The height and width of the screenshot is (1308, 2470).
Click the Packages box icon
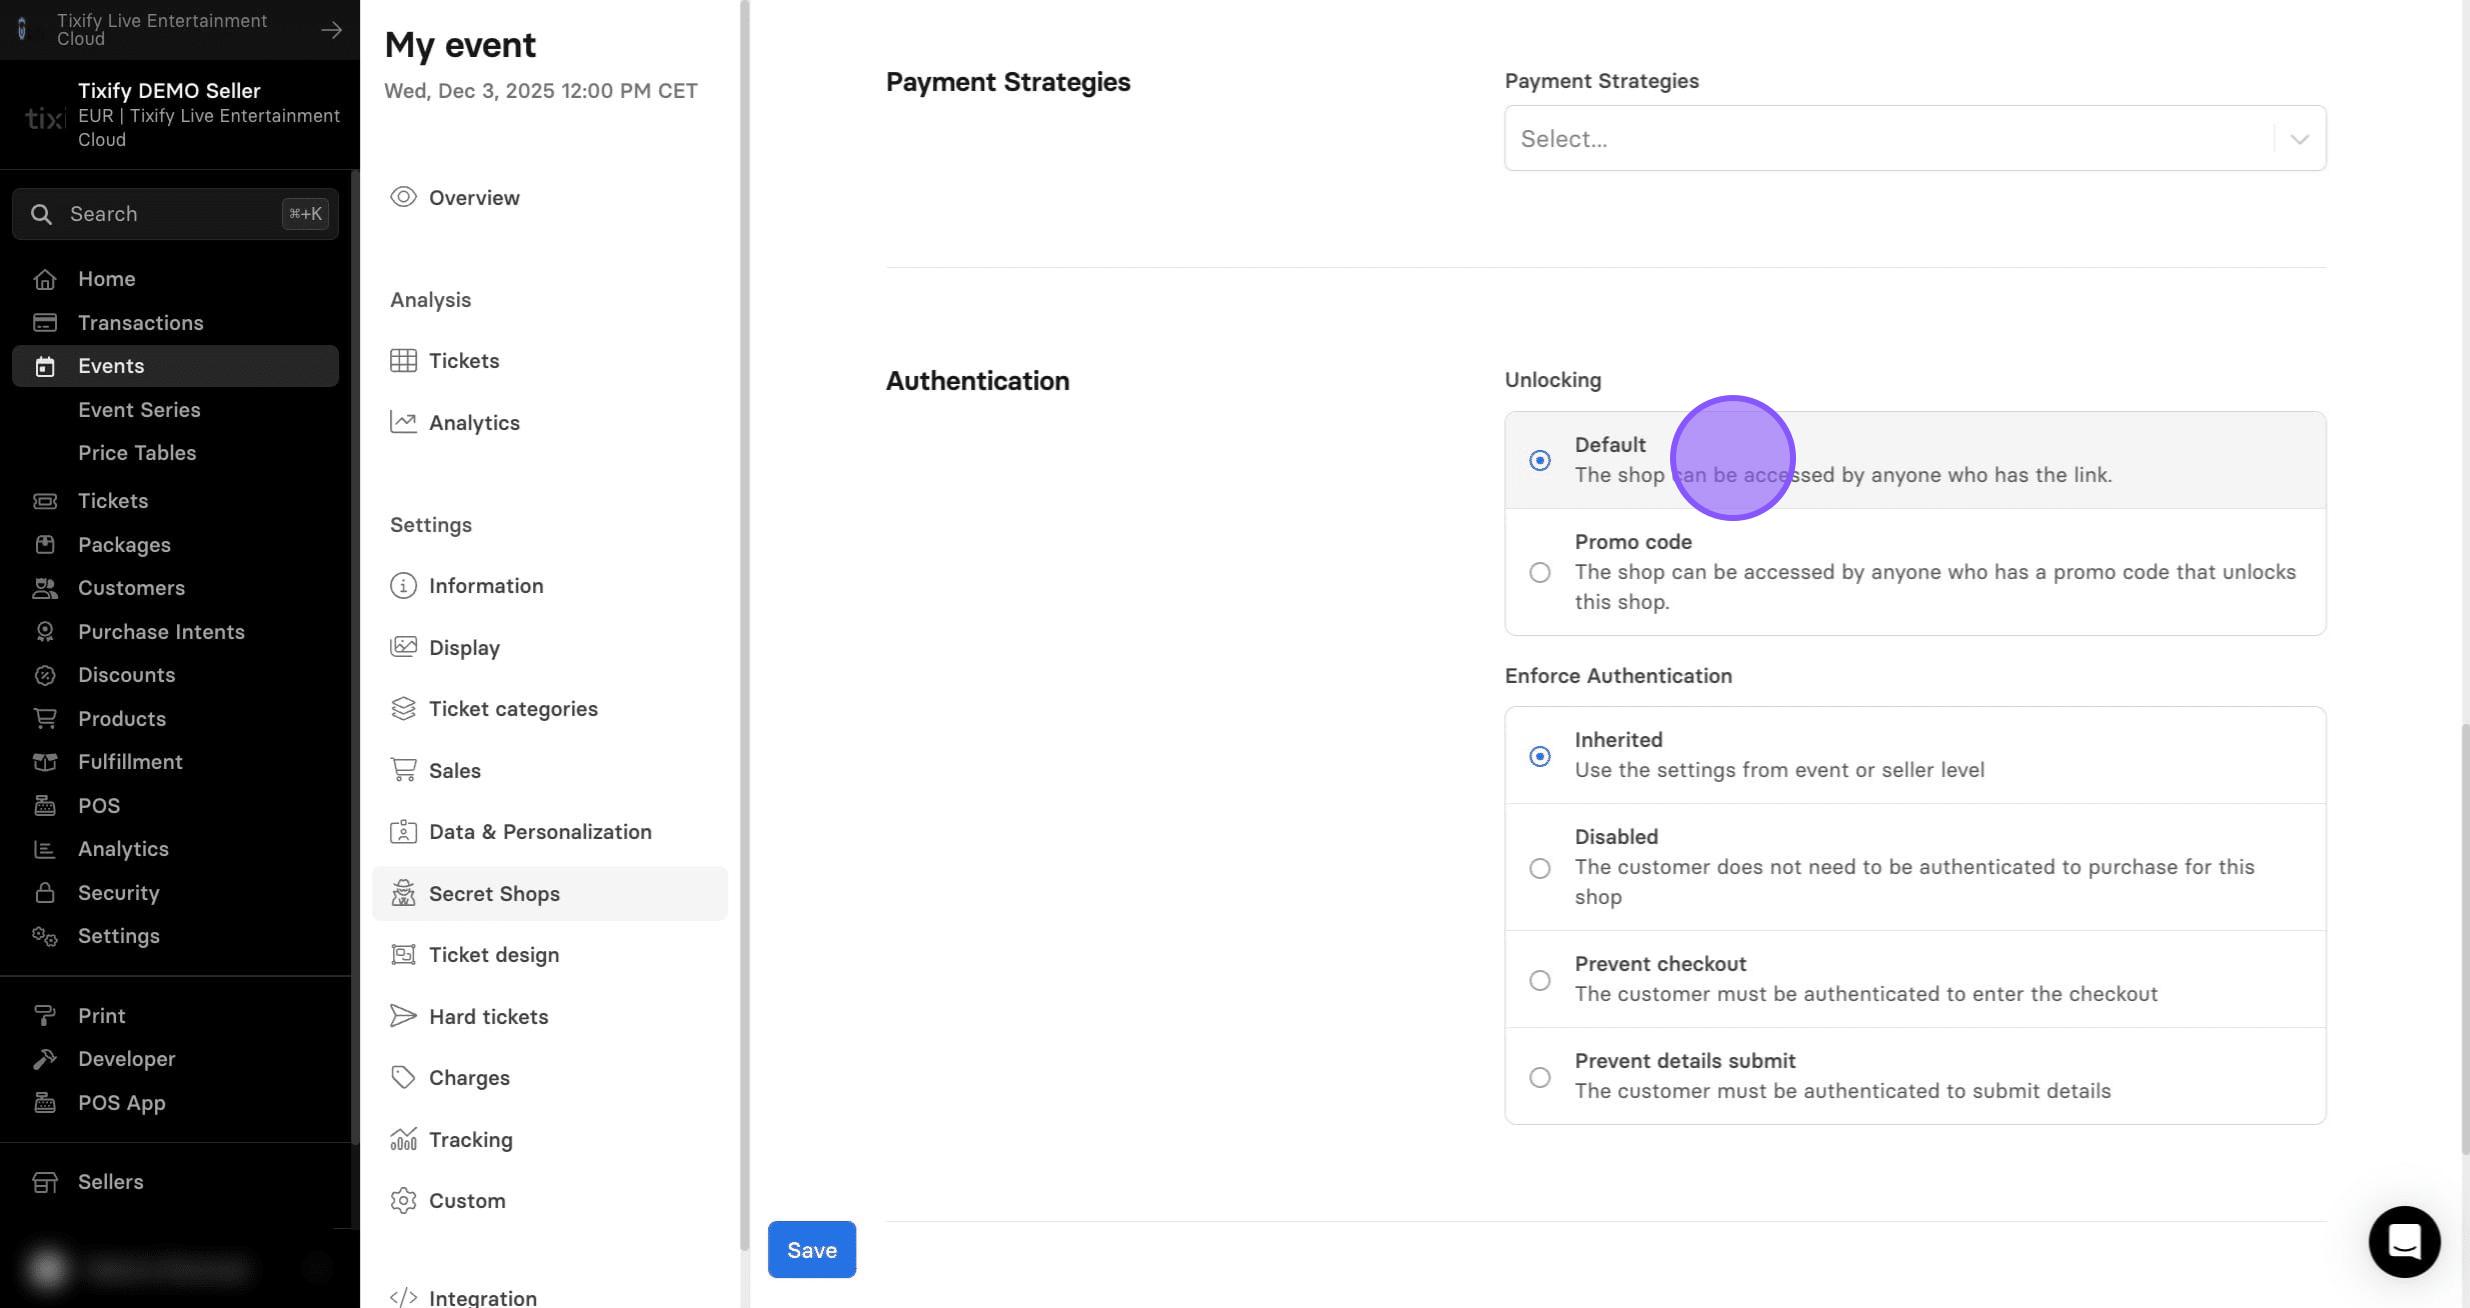(45, 545)
